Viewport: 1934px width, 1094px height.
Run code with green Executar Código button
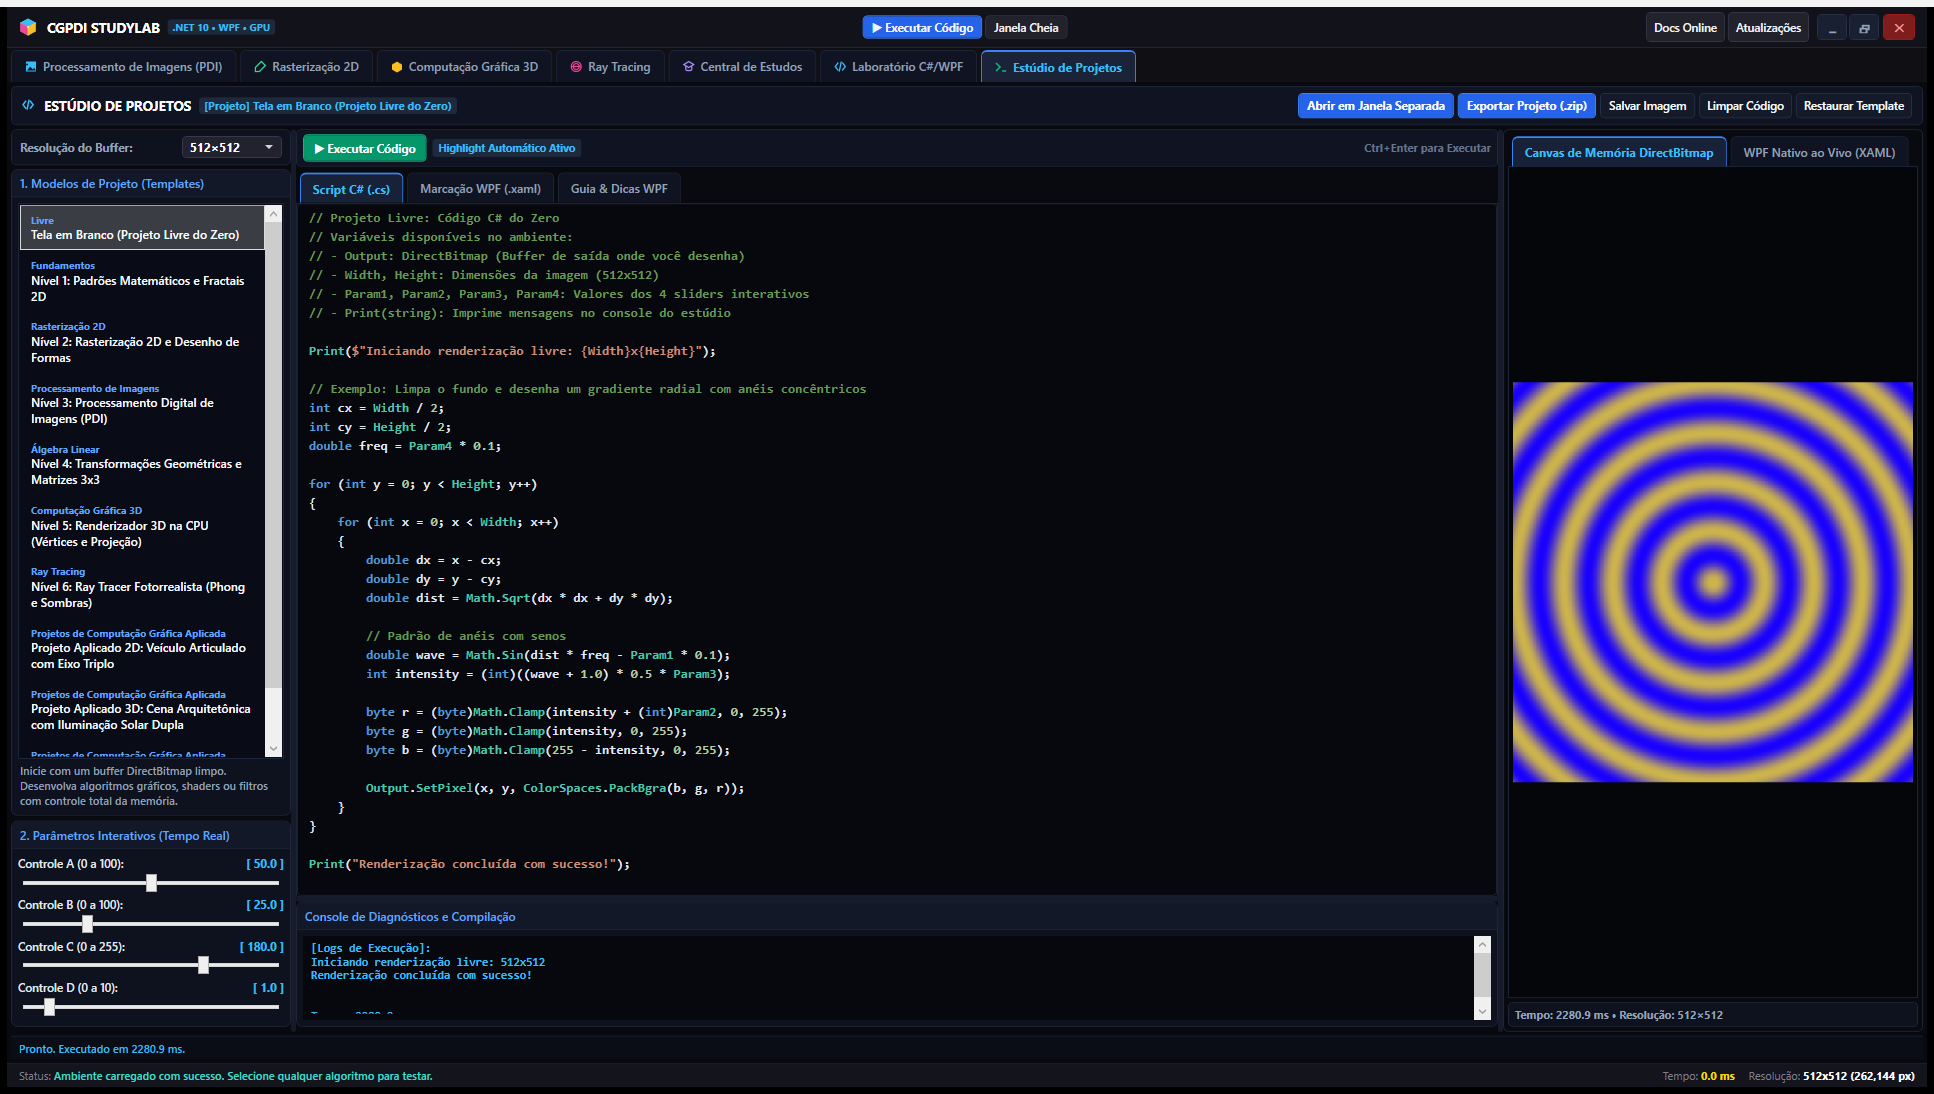[x=365, y=149]
